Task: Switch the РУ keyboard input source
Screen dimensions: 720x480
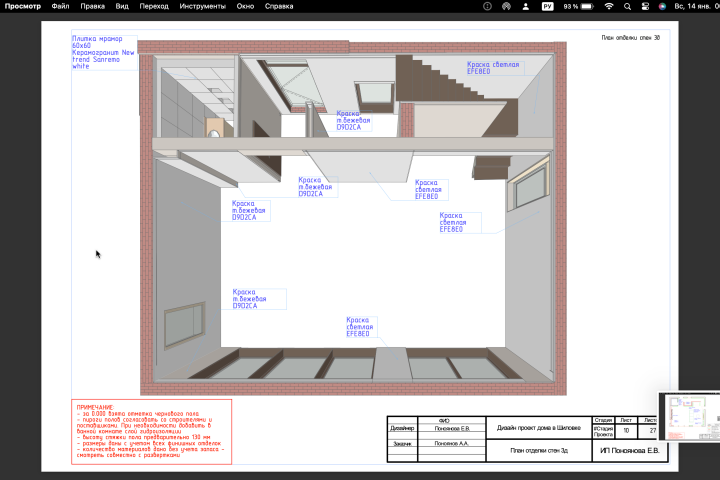Action: 547,6
